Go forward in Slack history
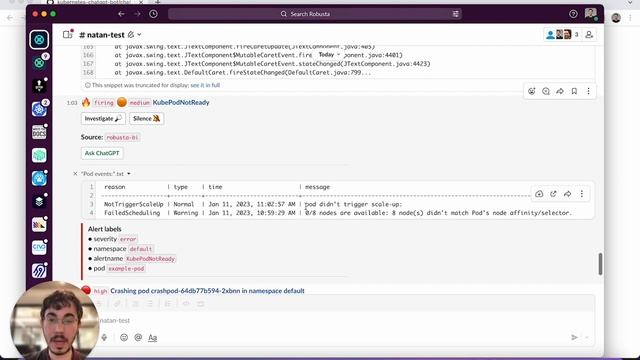The height and width of the screenshot is (360, 640). pyautogui.click(x=138, y=14)
